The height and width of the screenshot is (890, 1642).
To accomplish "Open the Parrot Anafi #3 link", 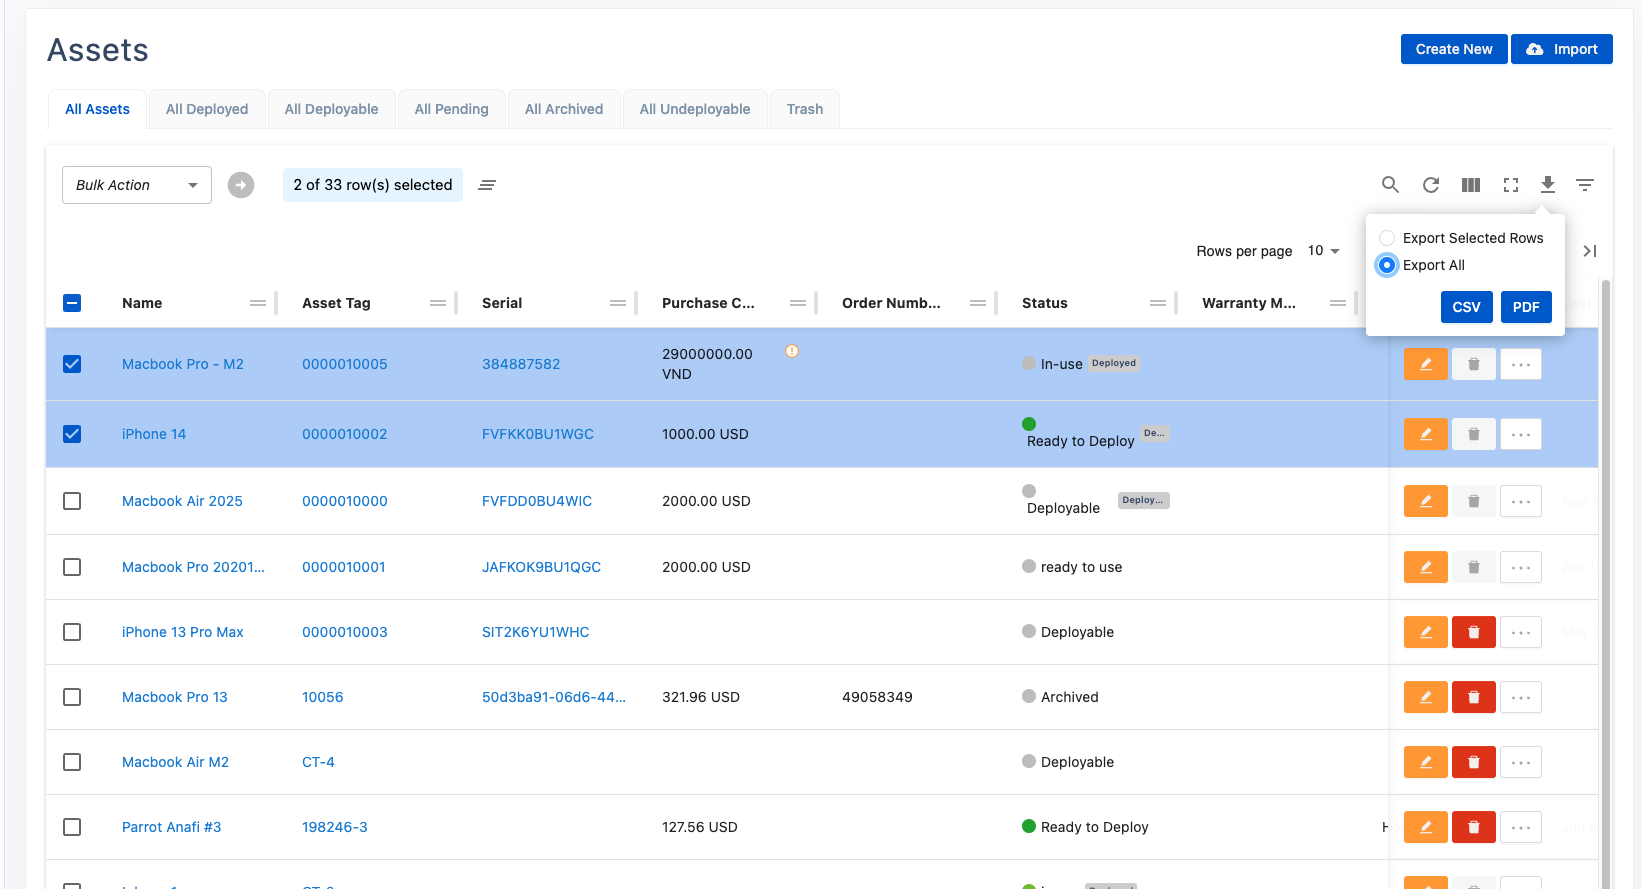I will point(172,827).
